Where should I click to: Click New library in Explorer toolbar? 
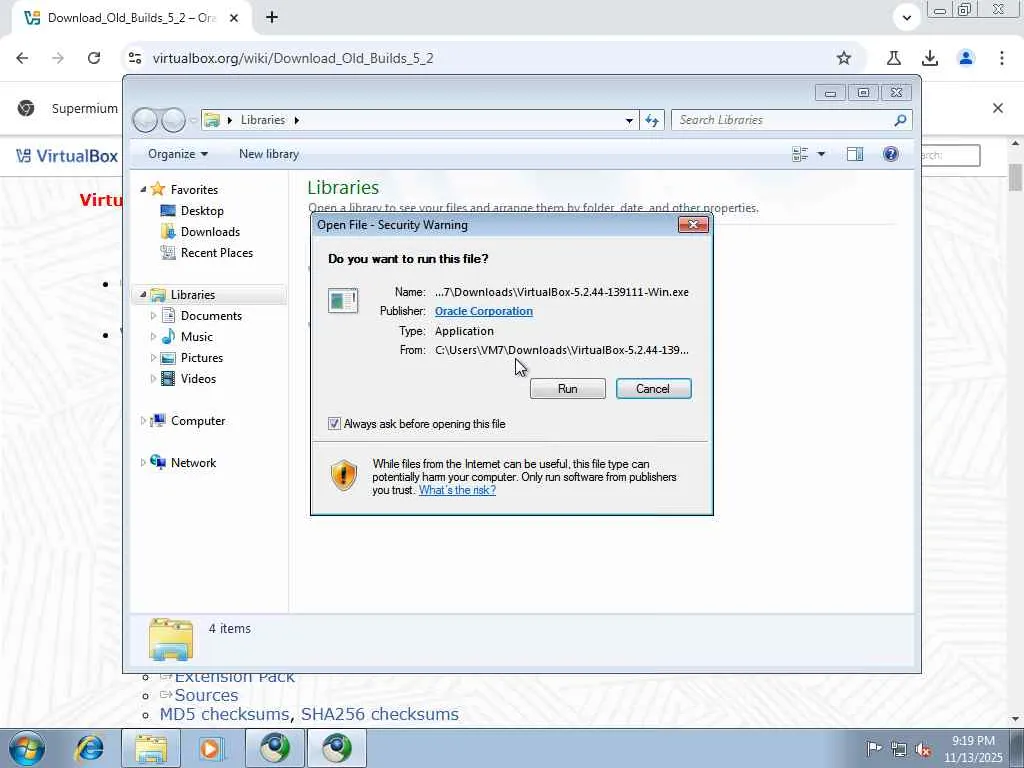[268, 154]
